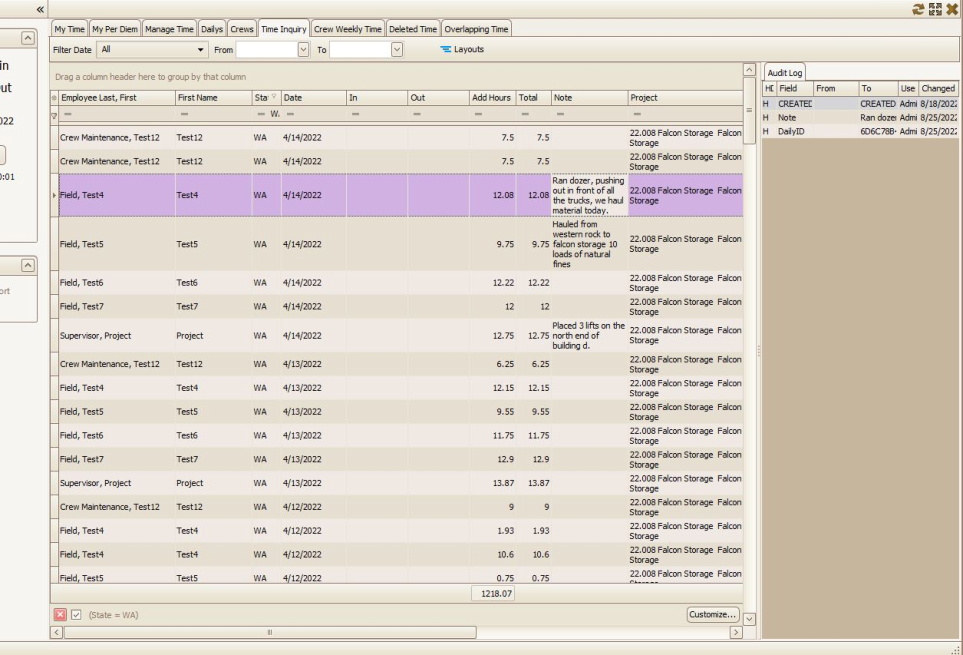This screenshot has height=655, width=963.
Task: Click the State column filter funnel icon
Action: point(275,98)
